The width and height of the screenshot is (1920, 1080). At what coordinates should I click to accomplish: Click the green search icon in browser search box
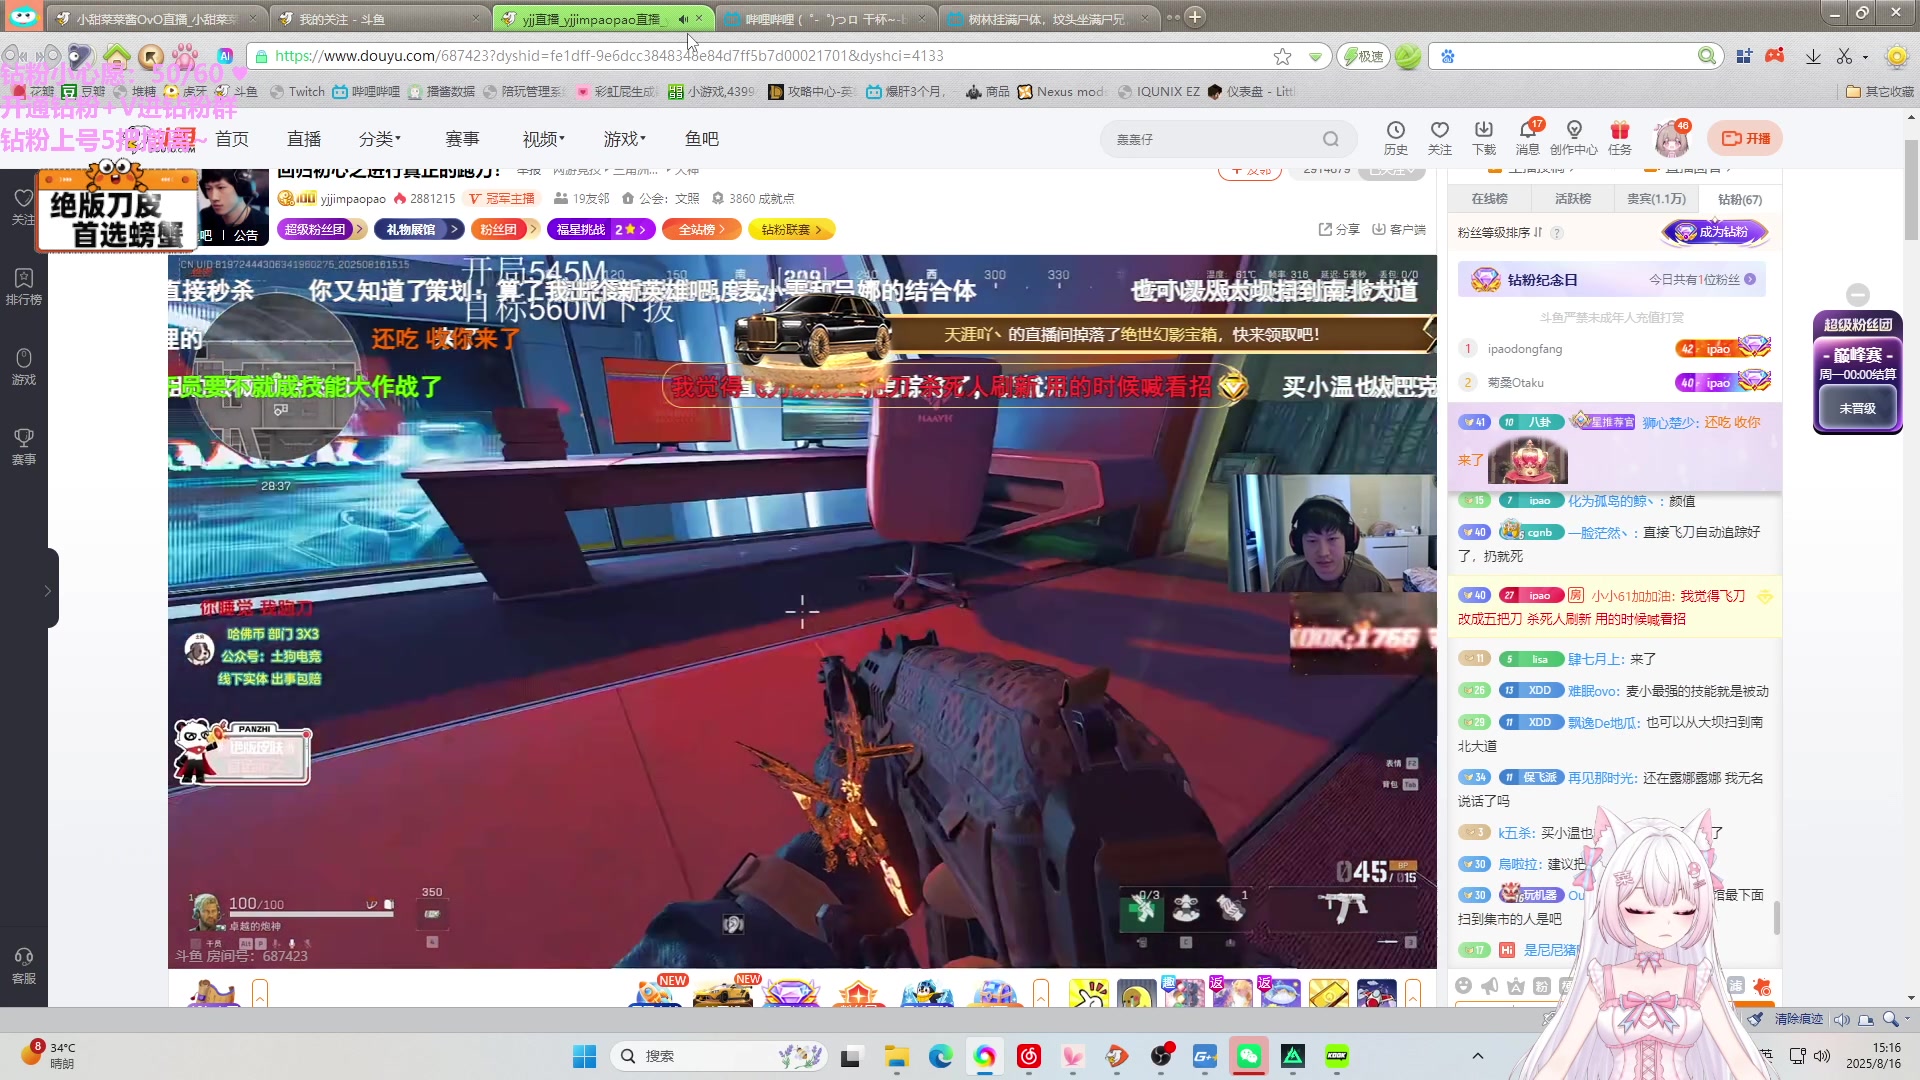pos(1706,56)
